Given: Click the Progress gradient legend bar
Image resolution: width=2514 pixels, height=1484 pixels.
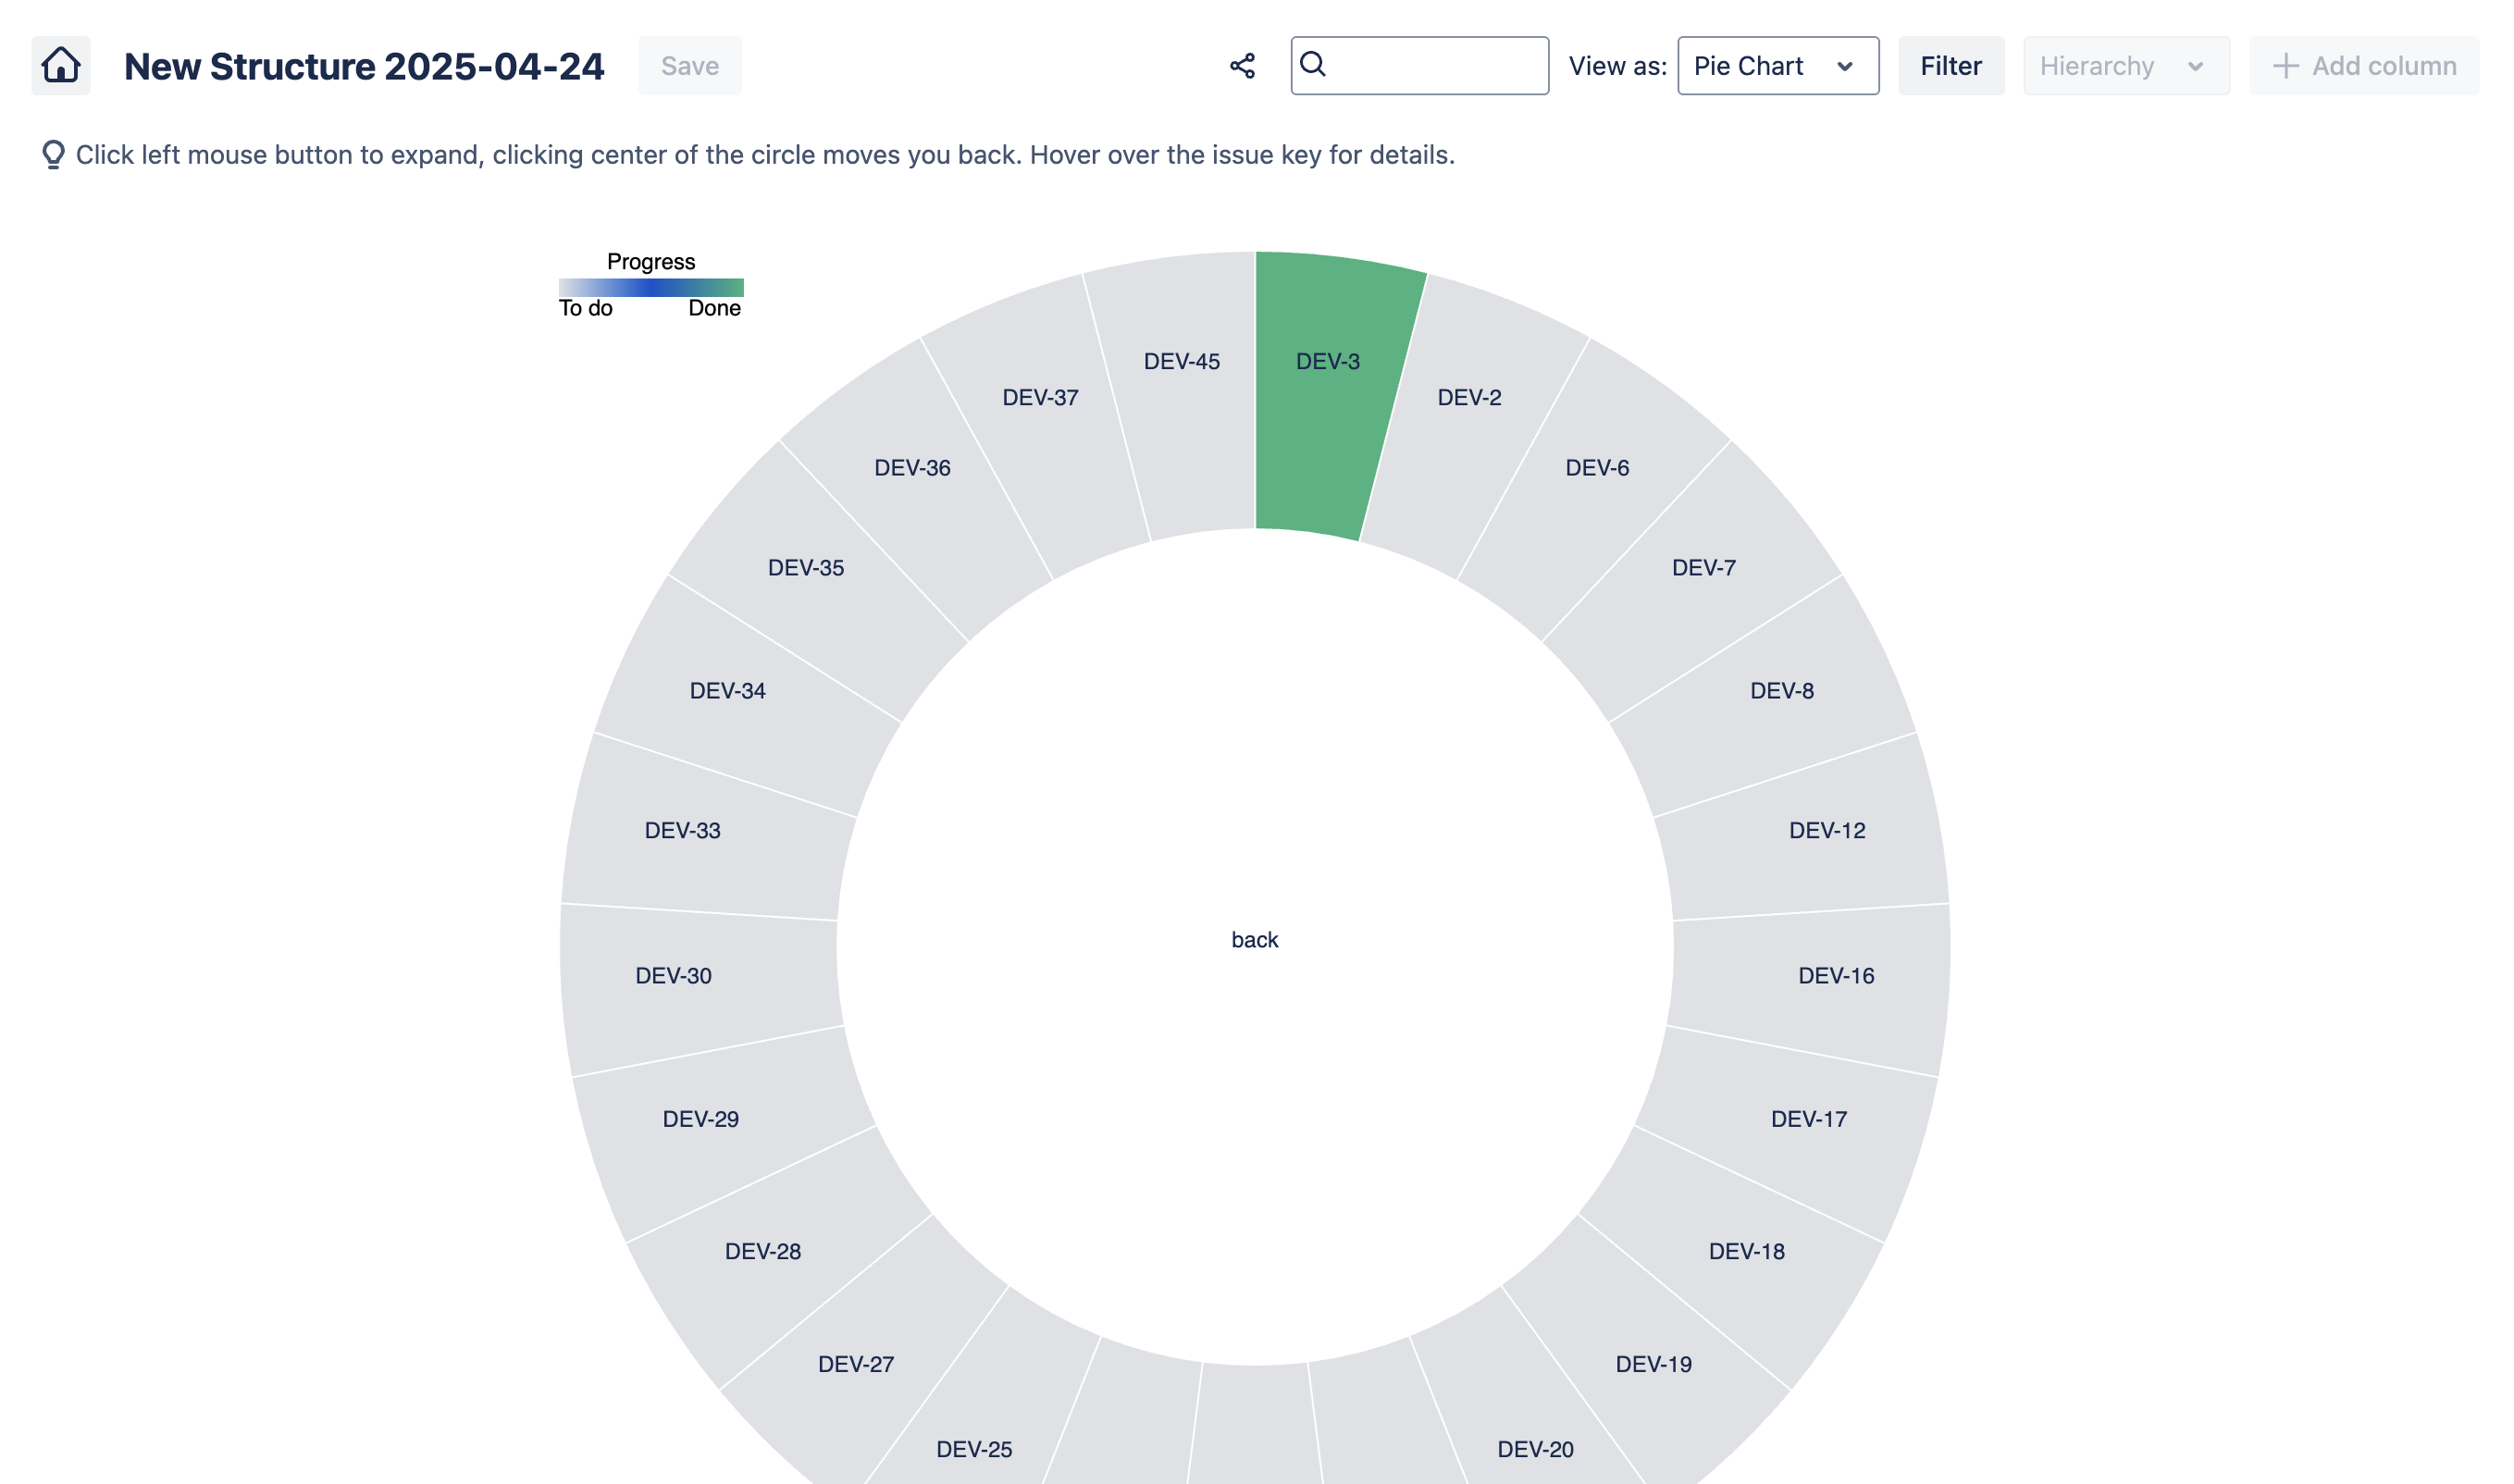Looking at the screenshot, I should (651, 288).
